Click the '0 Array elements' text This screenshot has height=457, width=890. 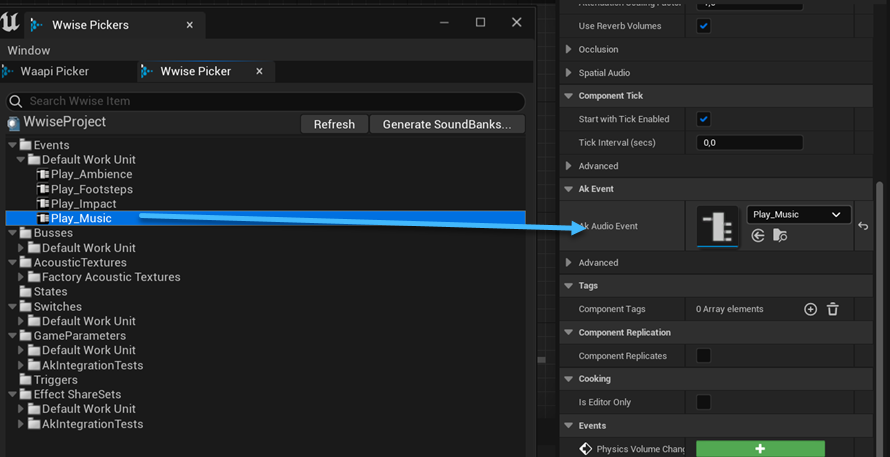click(729, 309)
